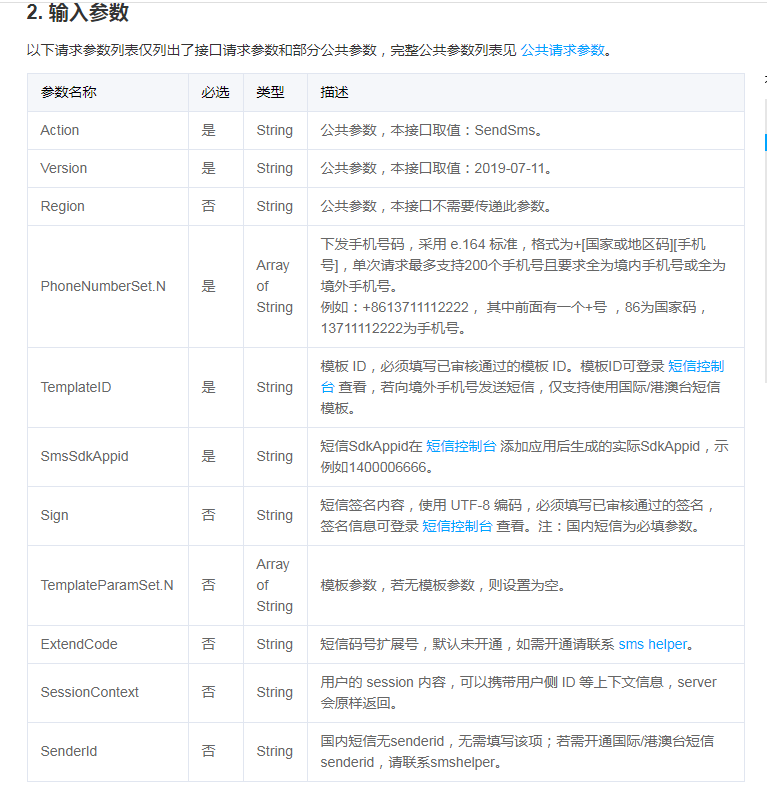This screenshot has width=767, height=800.
Task: Click the example number +8613711112222 text
Action: pos(415,307)
